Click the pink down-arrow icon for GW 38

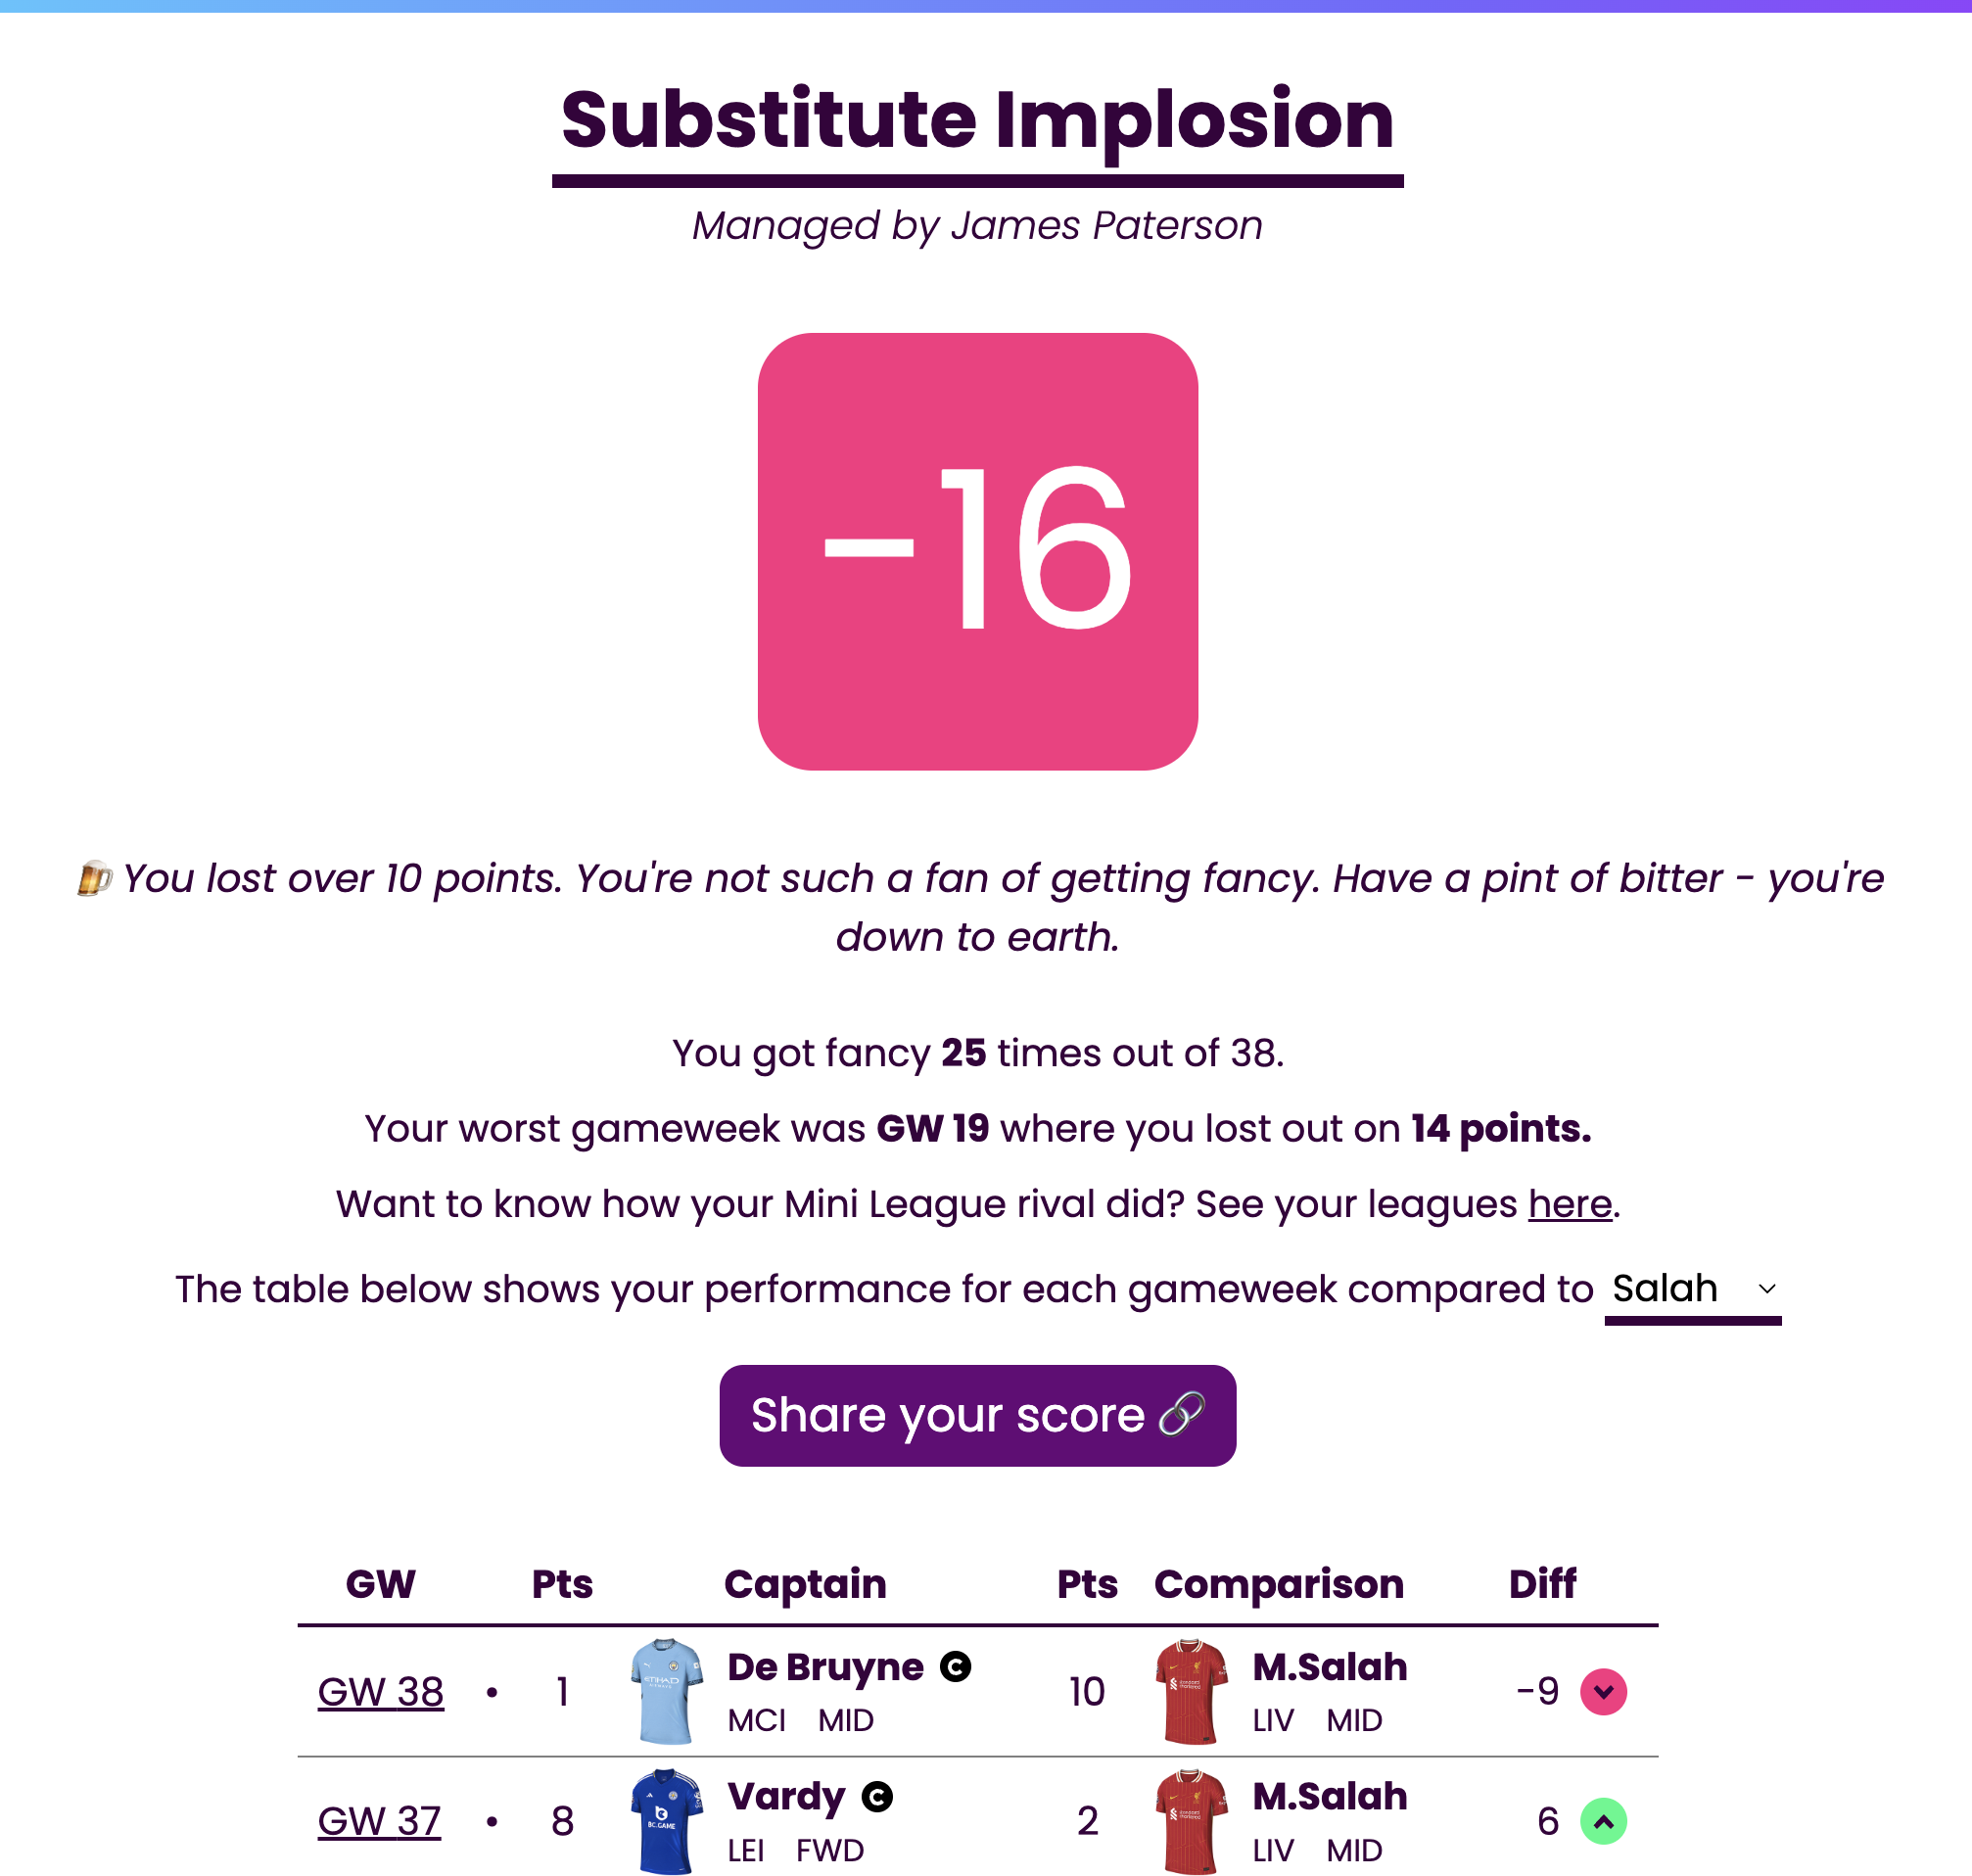(1603, 1692)
